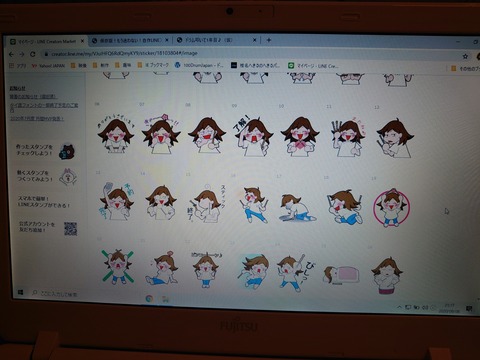This screenshot has width=480, height=360.
Task: Select sticker 18 girl lunging with sticks
Action: pos(345,207)
